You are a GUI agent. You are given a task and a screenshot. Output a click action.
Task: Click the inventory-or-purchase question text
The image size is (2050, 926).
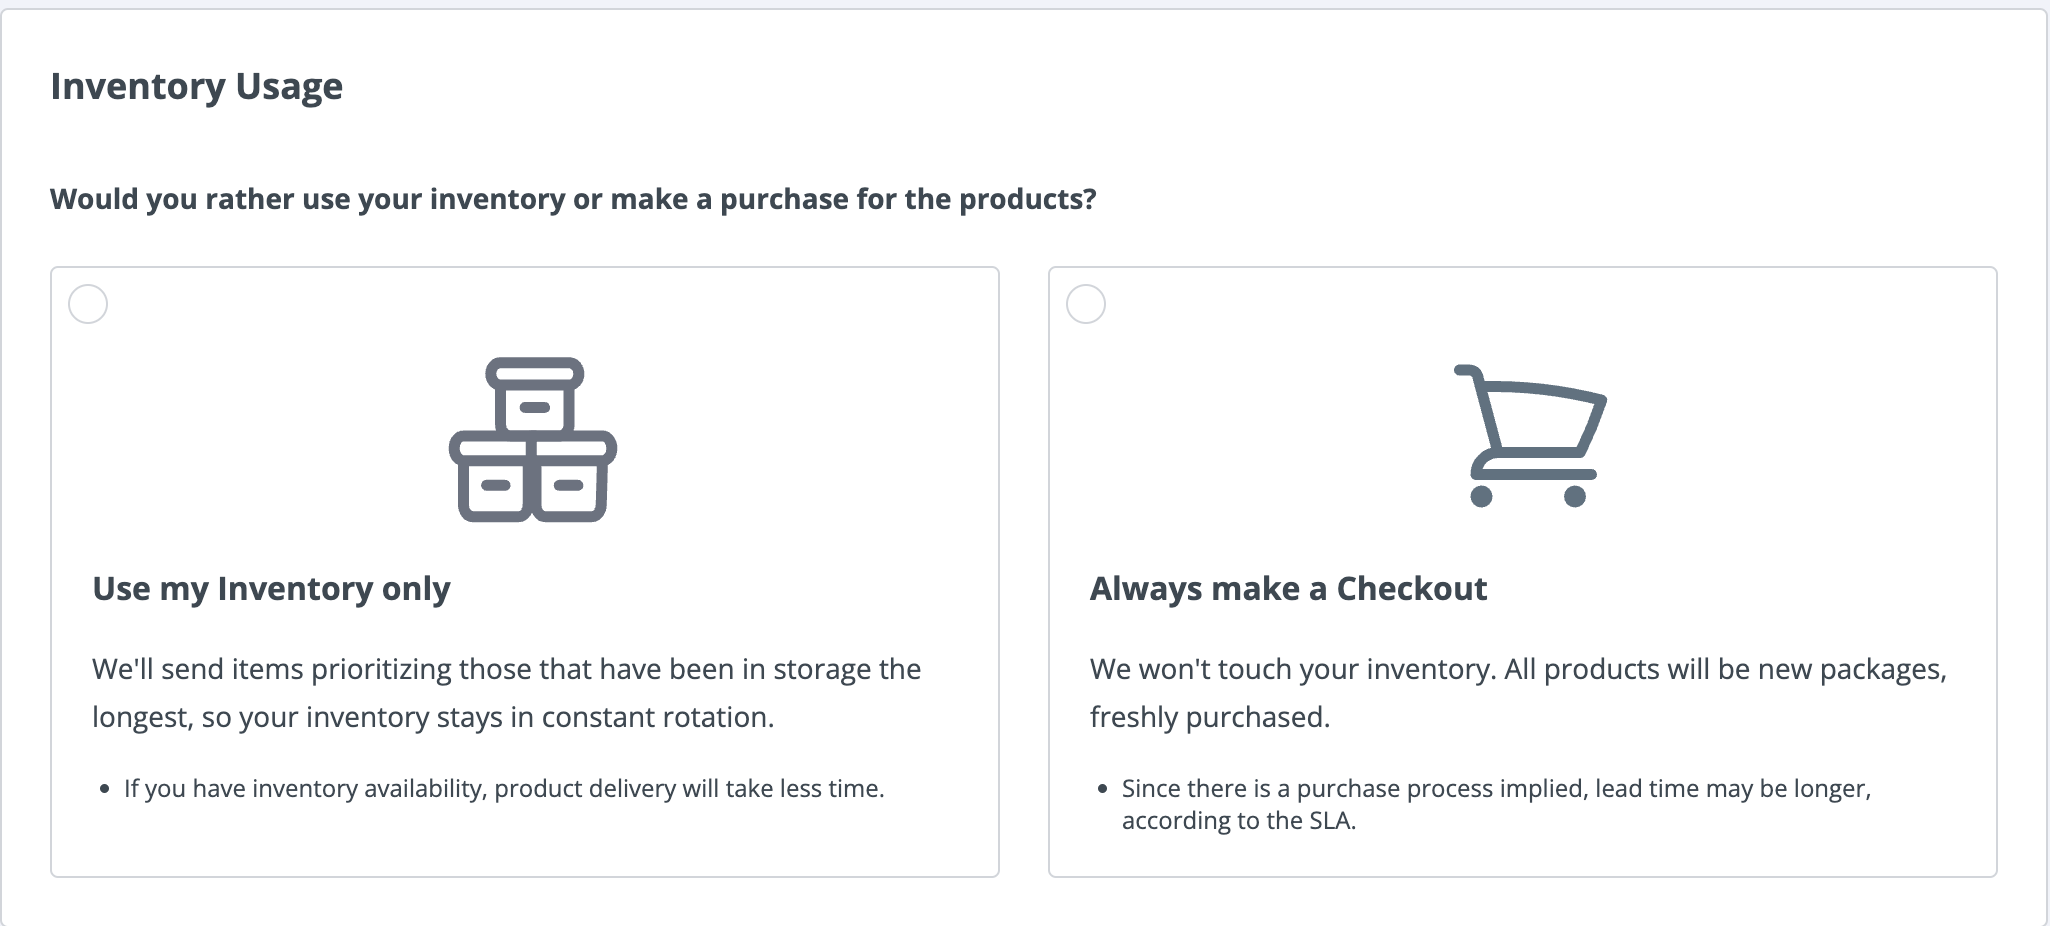(573, 199)
